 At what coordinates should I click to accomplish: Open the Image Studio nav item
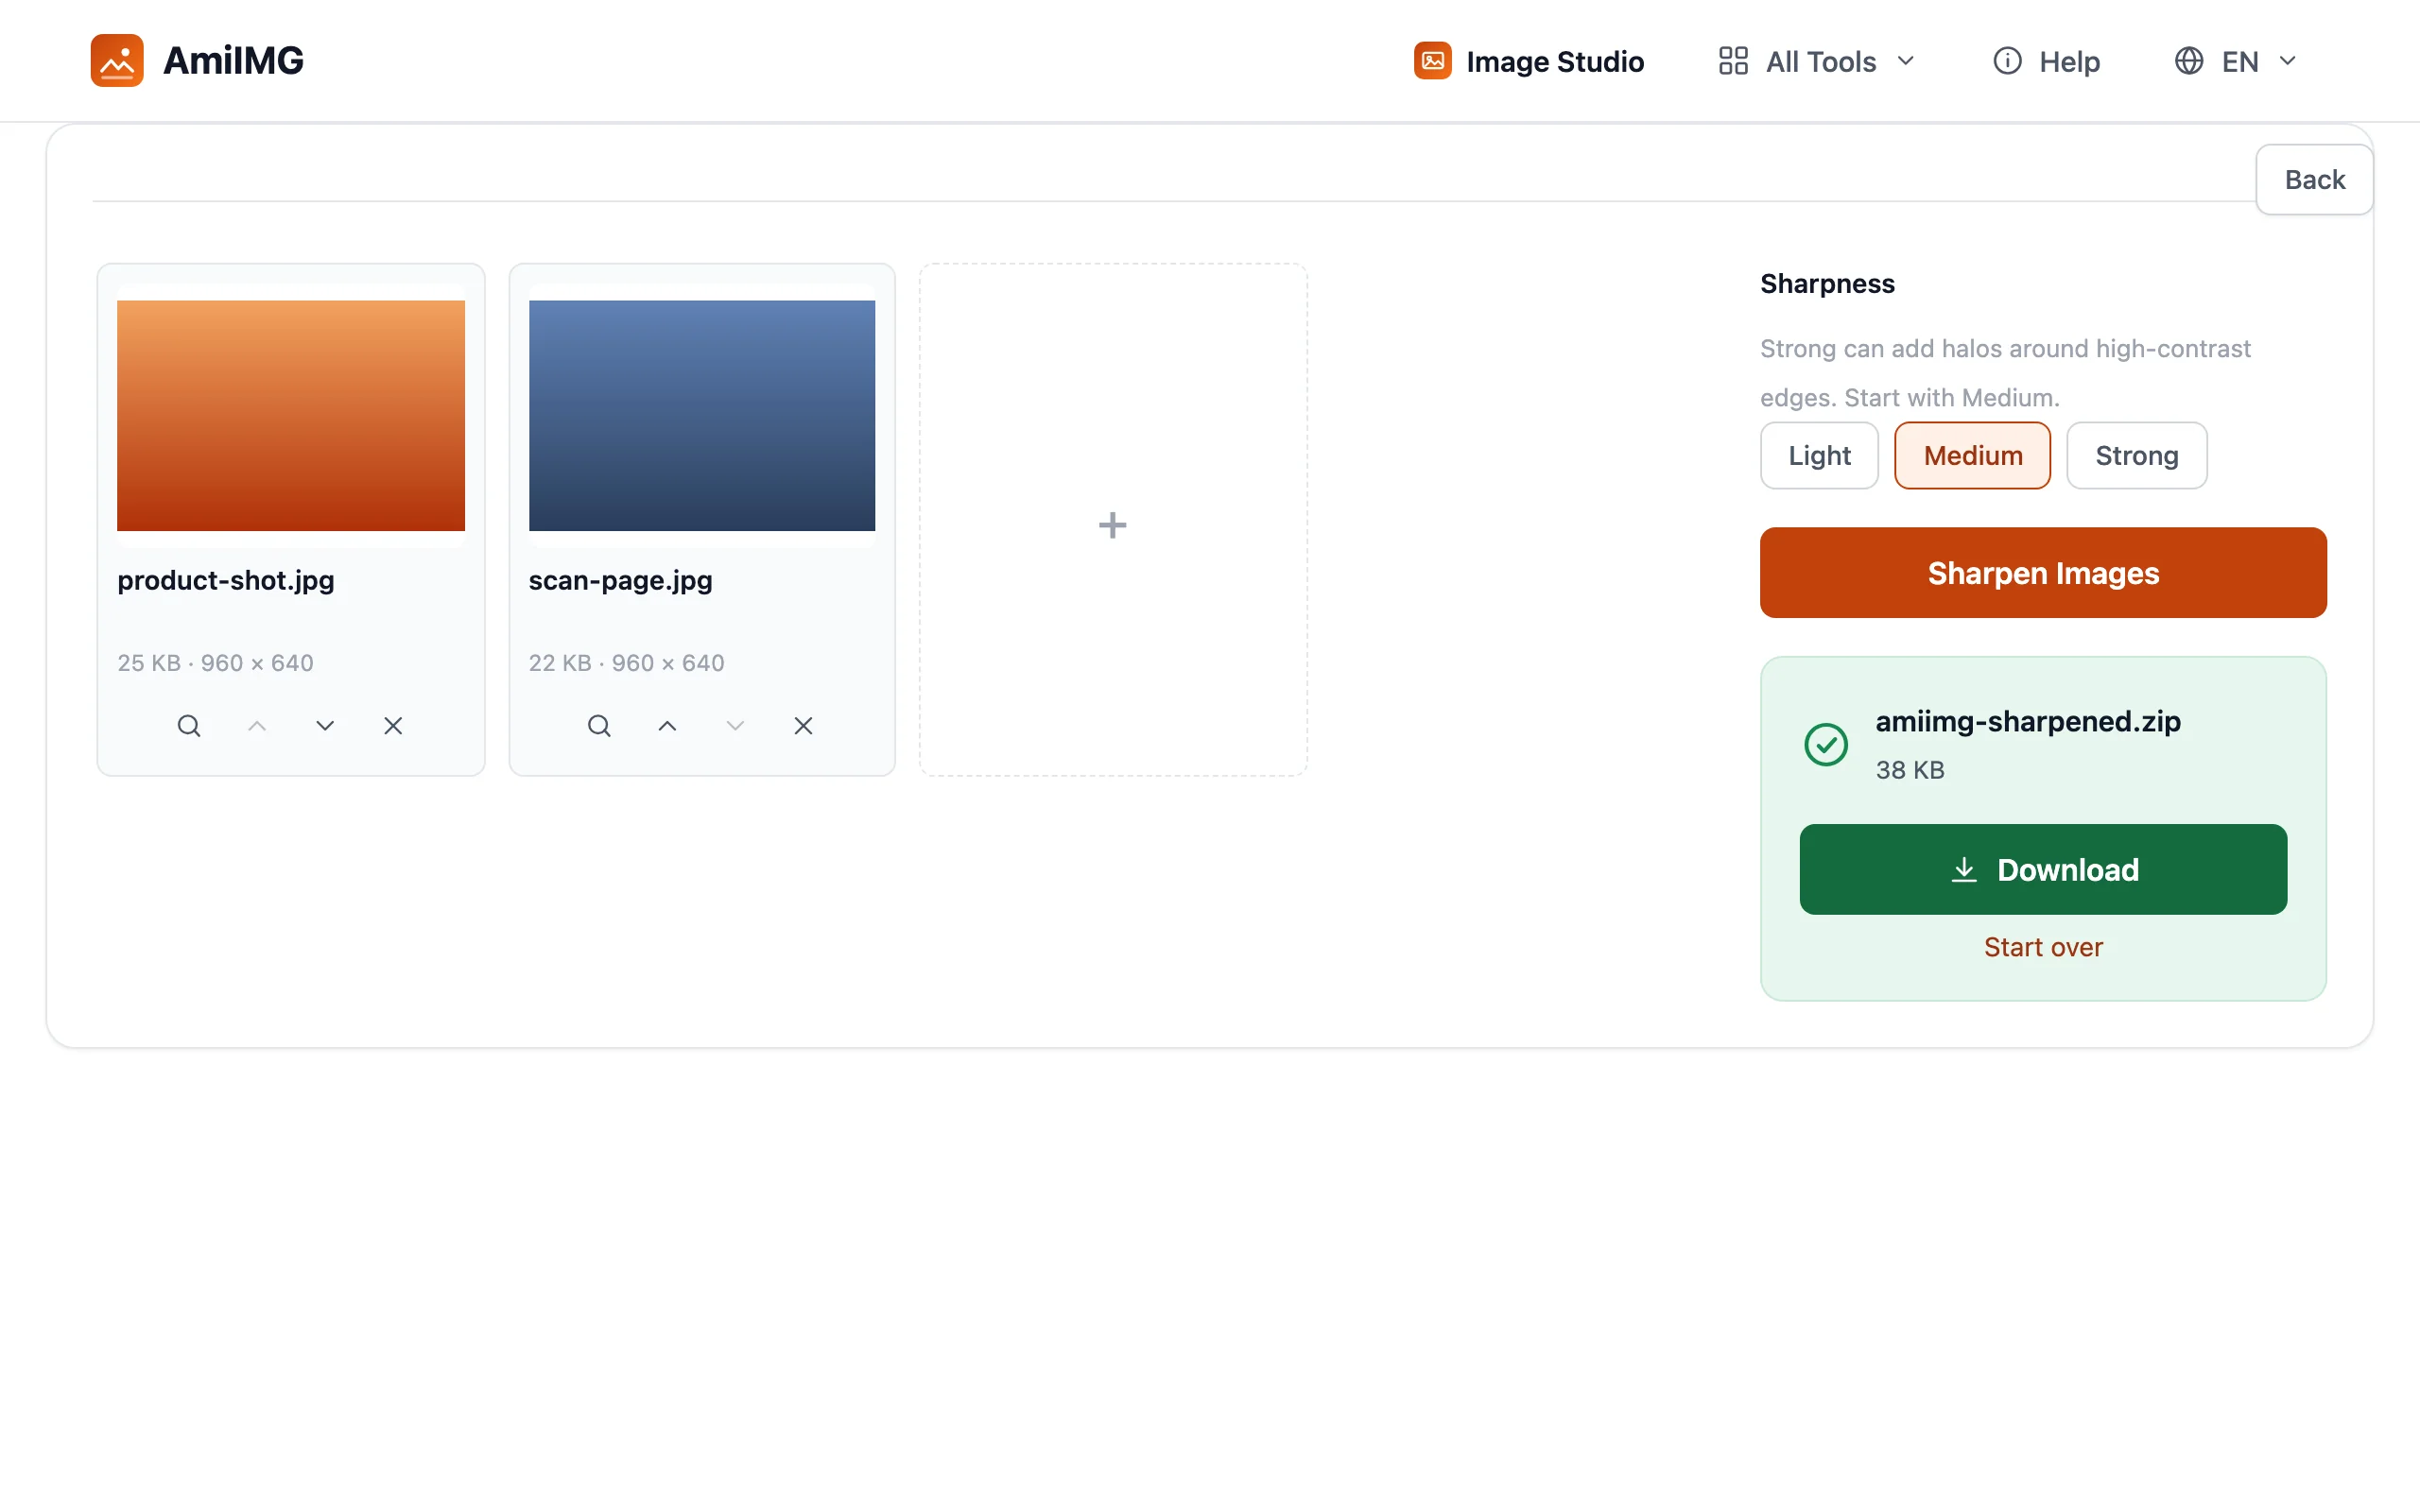tap(1529, 61)
